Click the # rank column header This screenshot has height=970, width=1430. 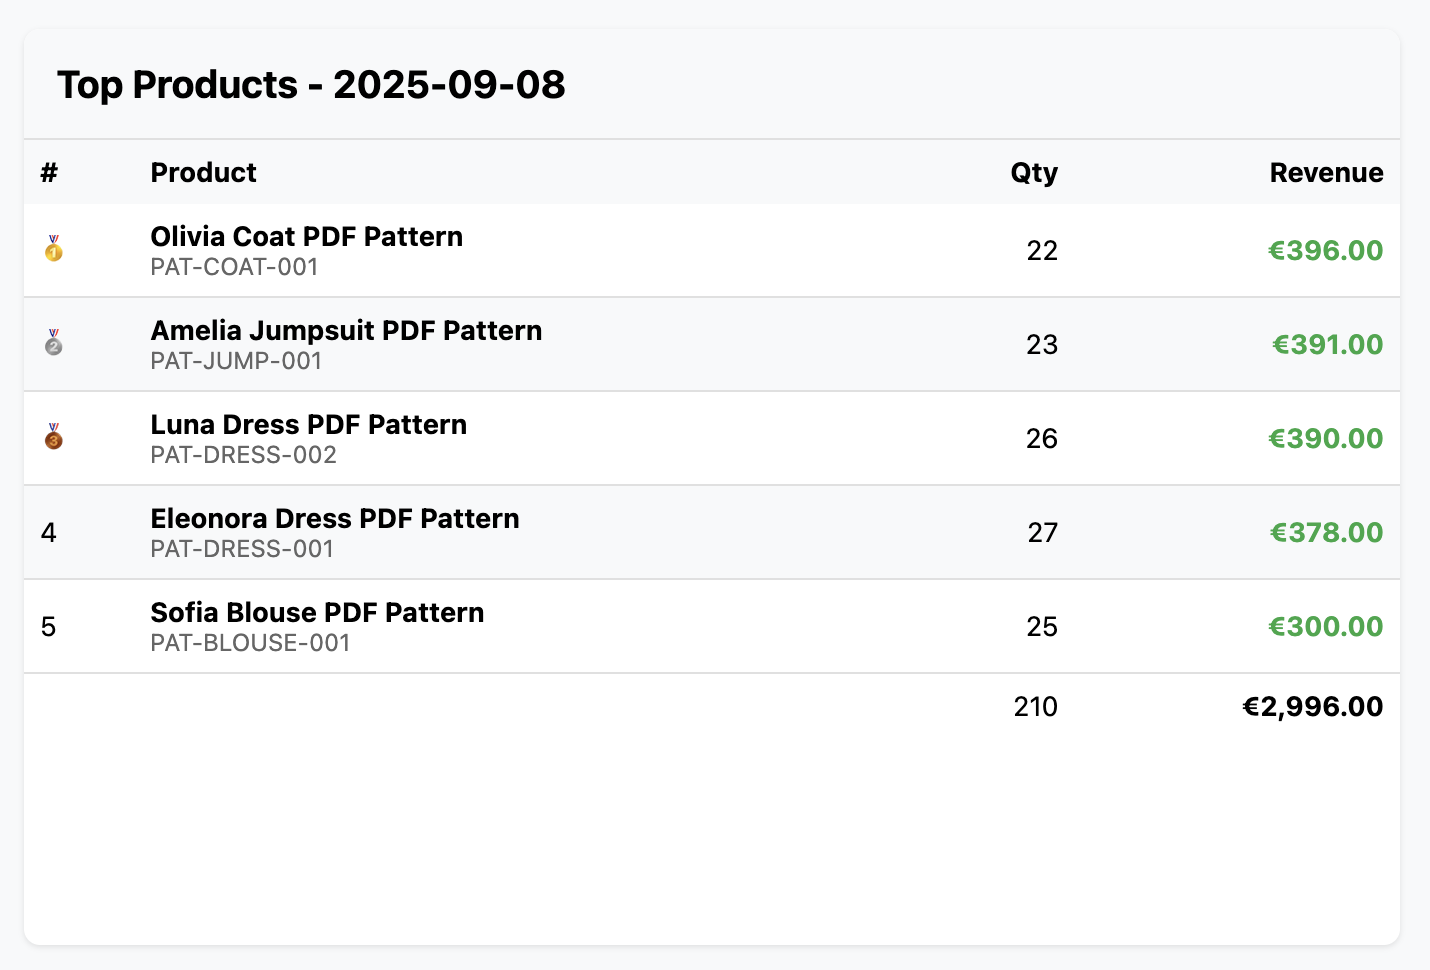click(49, 173)
